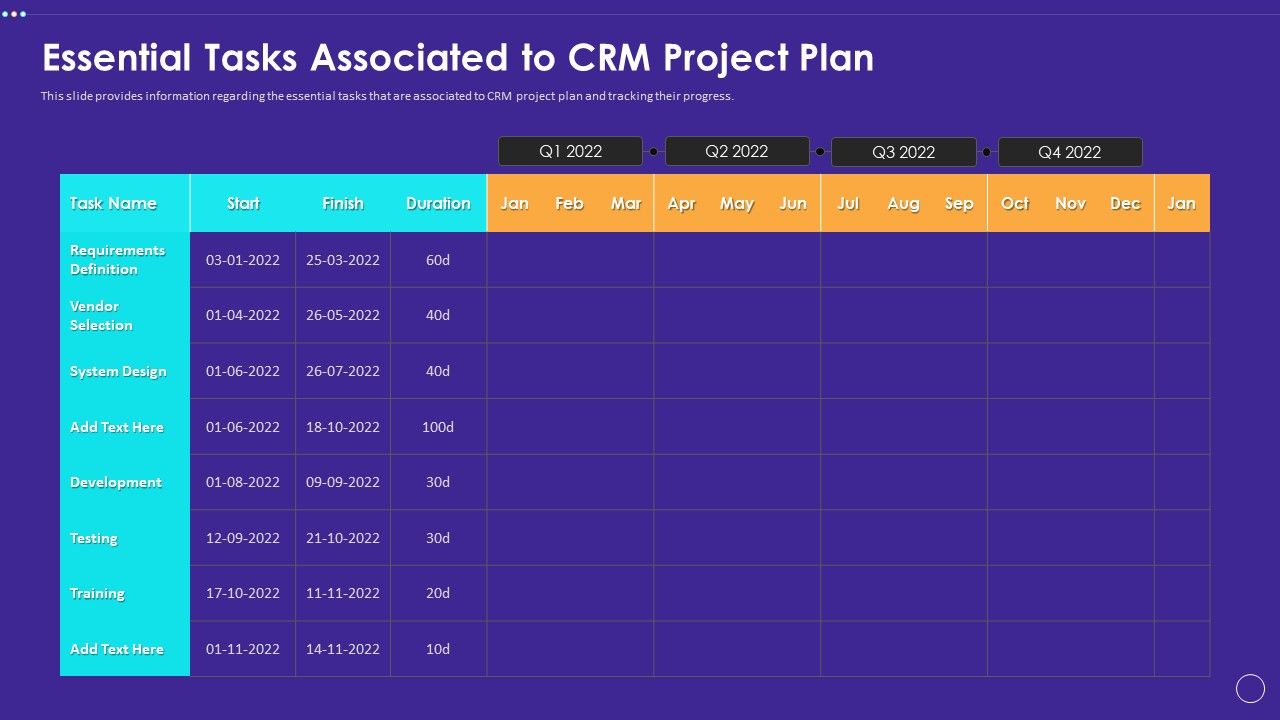The width and height of the screenshot is (1280, 720).
Task: Click the Q3 2022 quarter box
Action: tap(903, 152)
